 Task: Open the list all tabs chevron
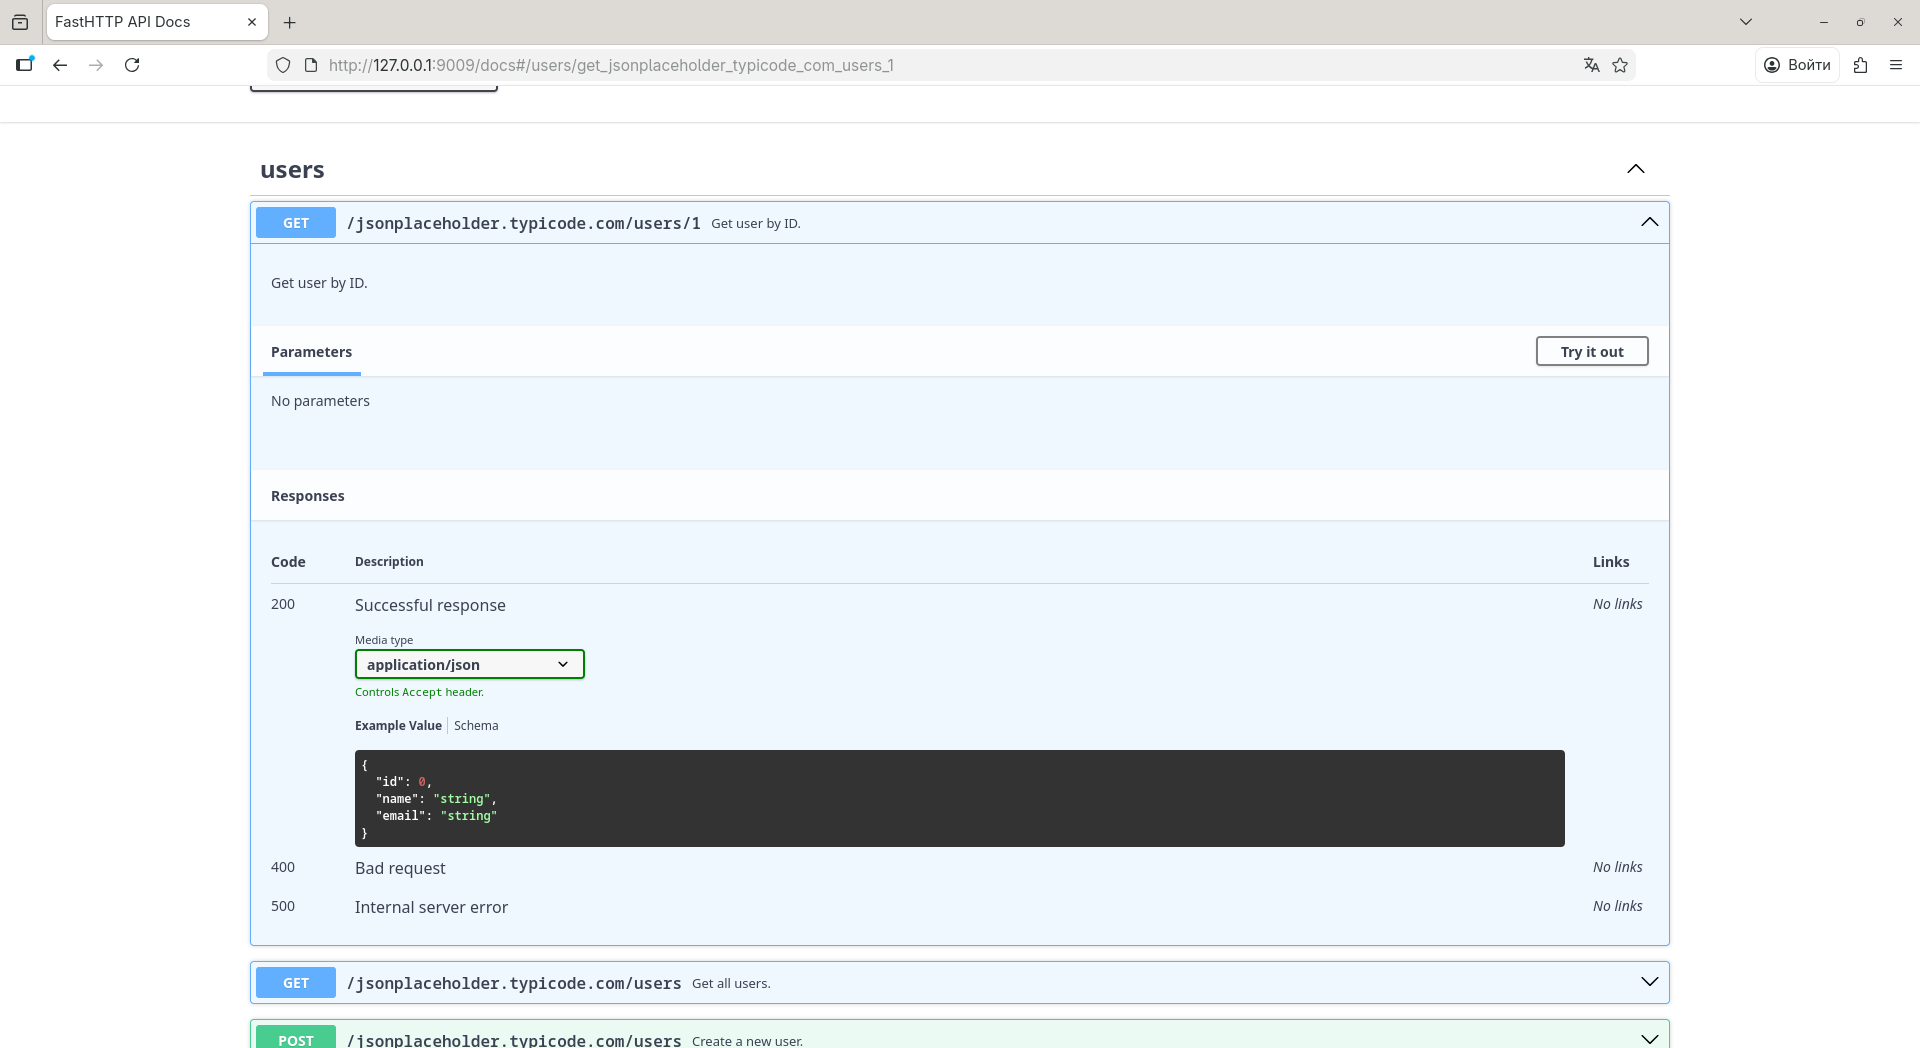tap(1746, 22)
